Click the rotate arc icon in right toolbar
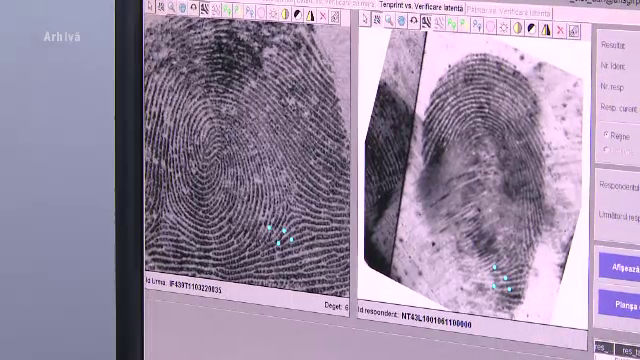This screenshot has width=640, height=360. tap(413, 22)
